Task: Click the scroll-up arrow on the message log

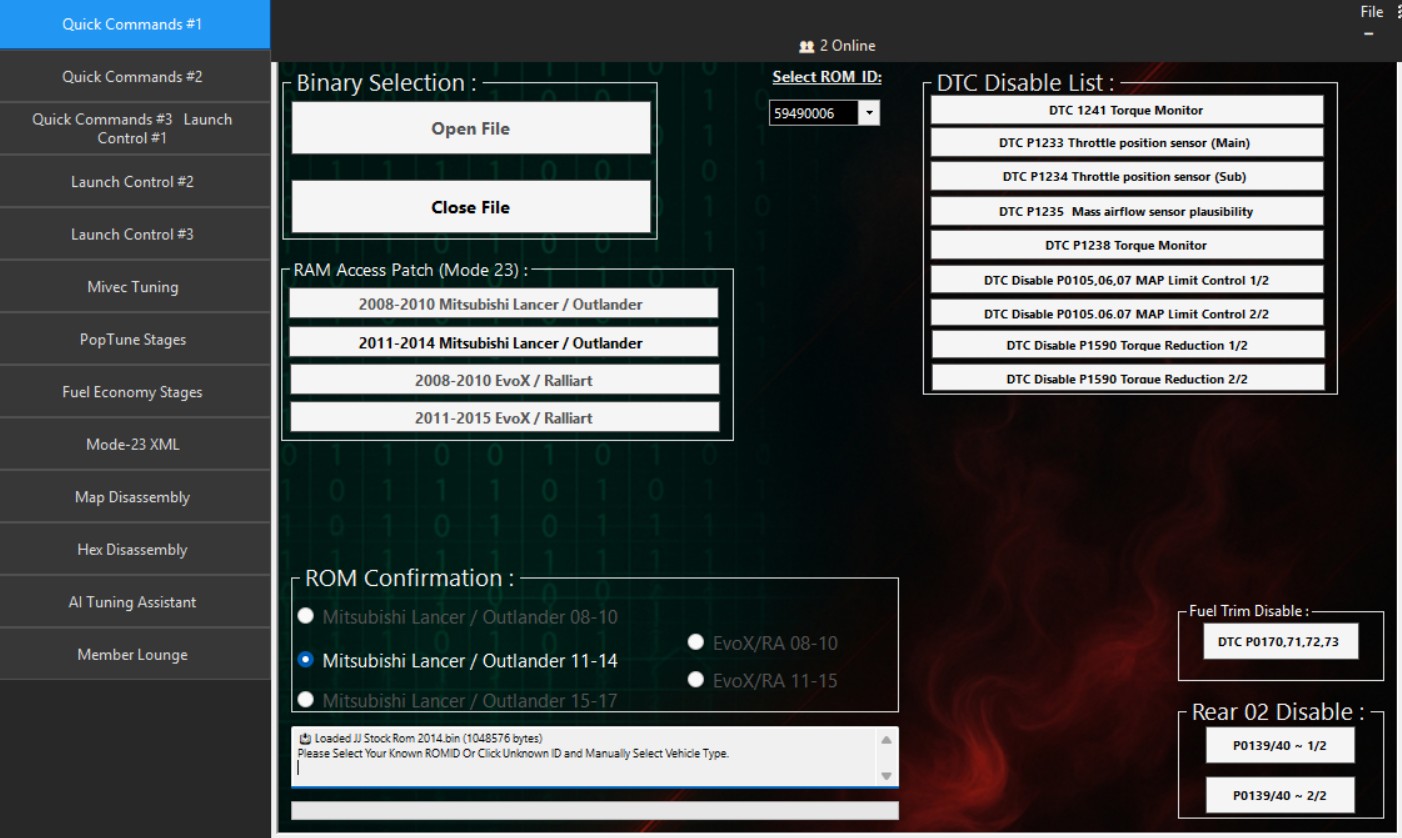Action: pyautogui.click(x=884, y=740)
